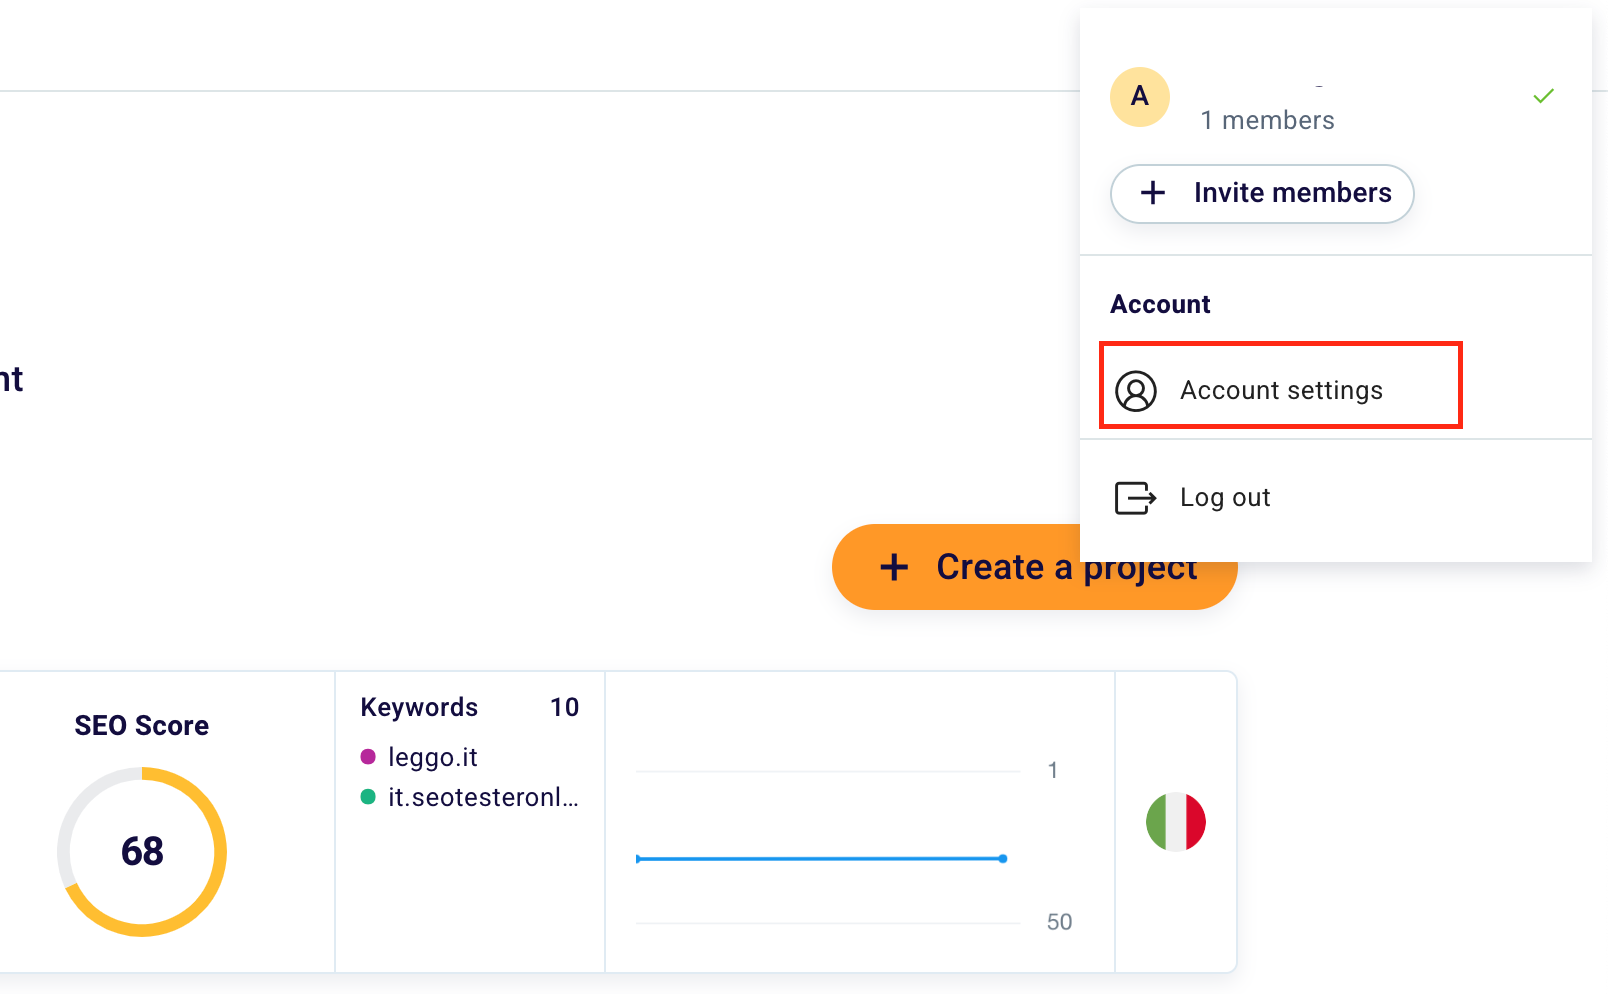Click the blue ranking trend line endpoint
This screenshot has width=1608, height=994.
click(x=1003, y=858)
